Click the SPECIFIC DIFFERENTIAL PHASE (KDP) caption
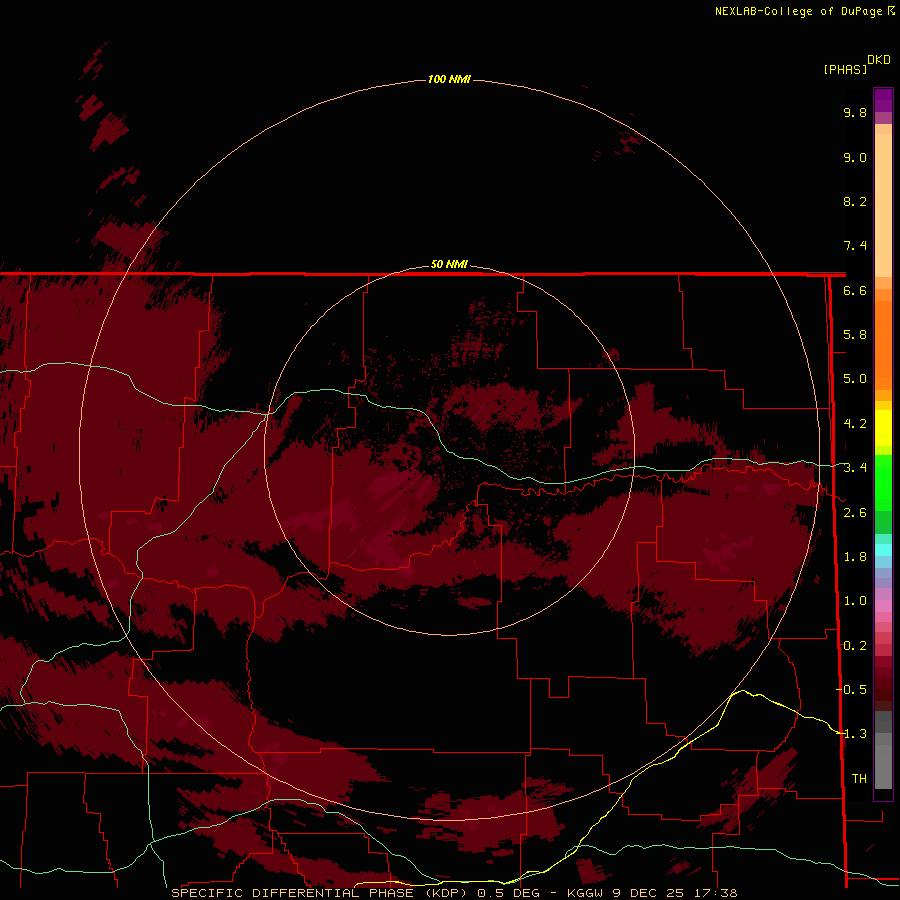The width and height of the screenshot is (900, 900). 319,893
